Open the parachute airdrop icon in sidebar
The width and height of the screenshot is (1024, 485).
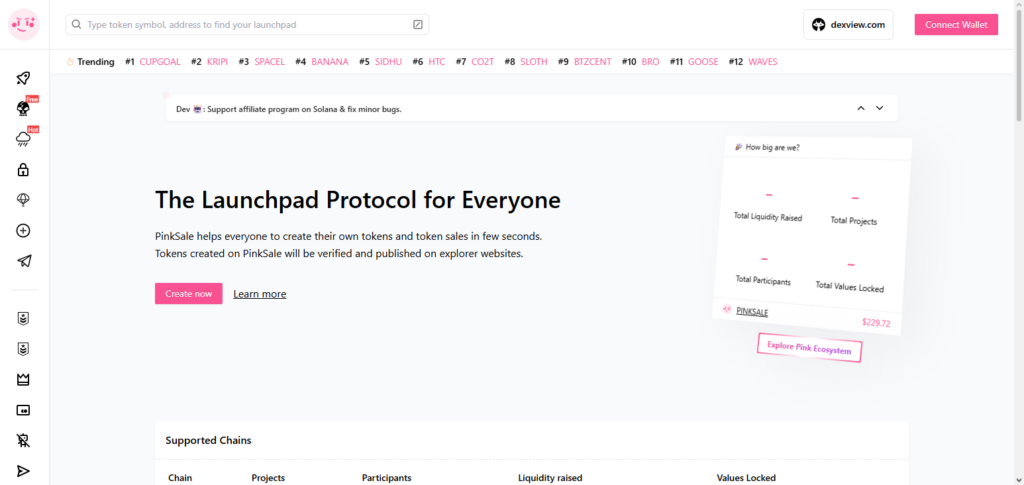tap(24, 200)
